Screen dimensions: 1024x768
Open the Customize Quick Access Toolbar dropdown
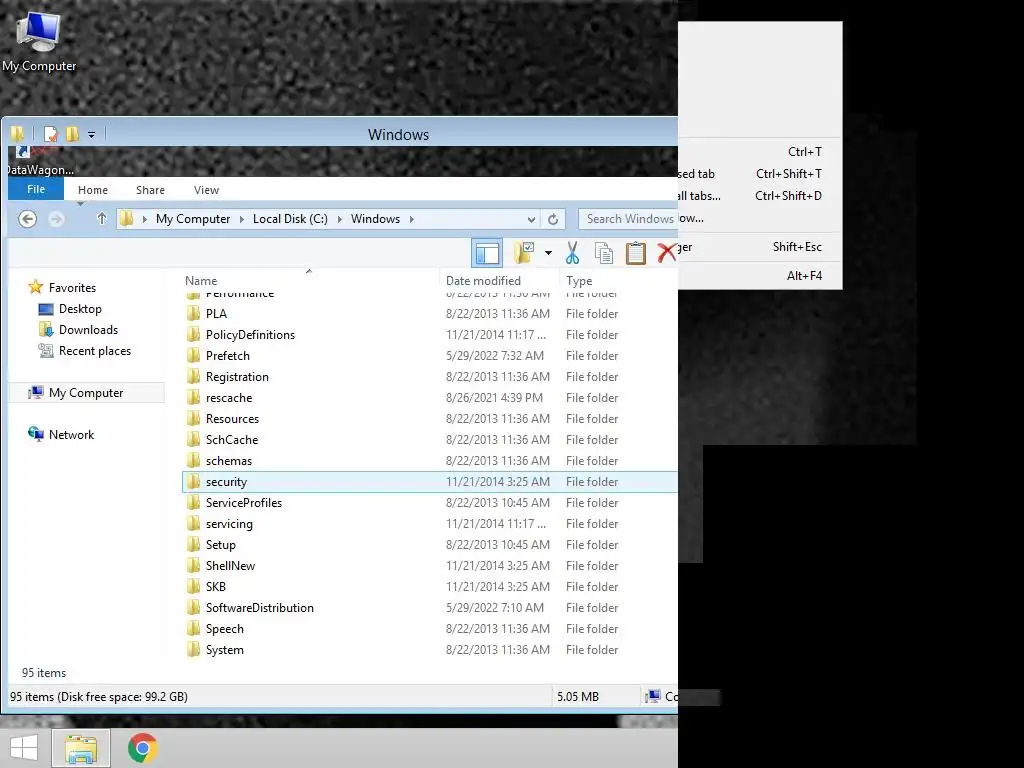(x=91, y=135)
